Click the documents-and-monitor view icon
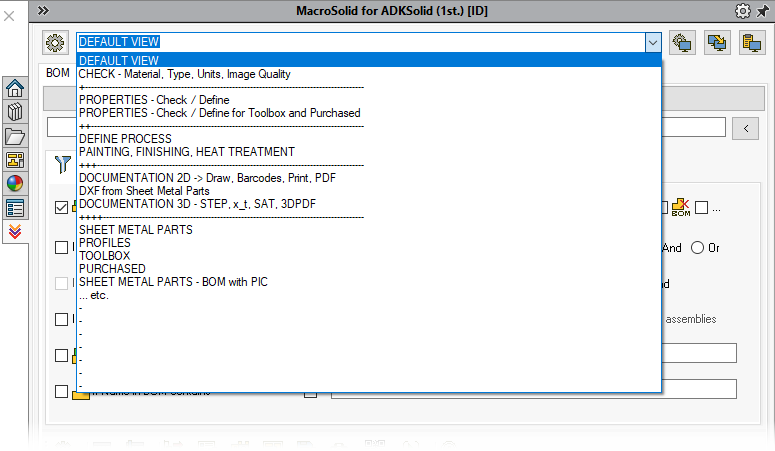775x451 pixels. (752, 43)
